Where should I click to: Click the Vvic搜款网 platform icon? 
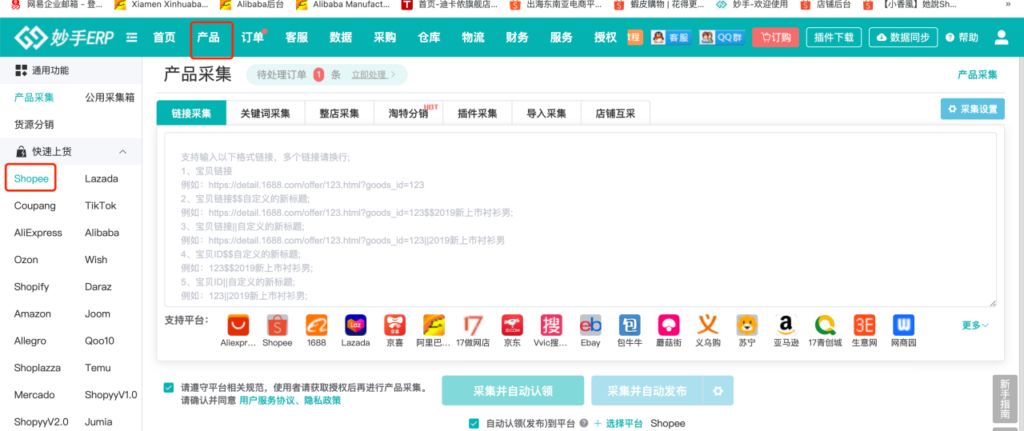pos(551,325)
